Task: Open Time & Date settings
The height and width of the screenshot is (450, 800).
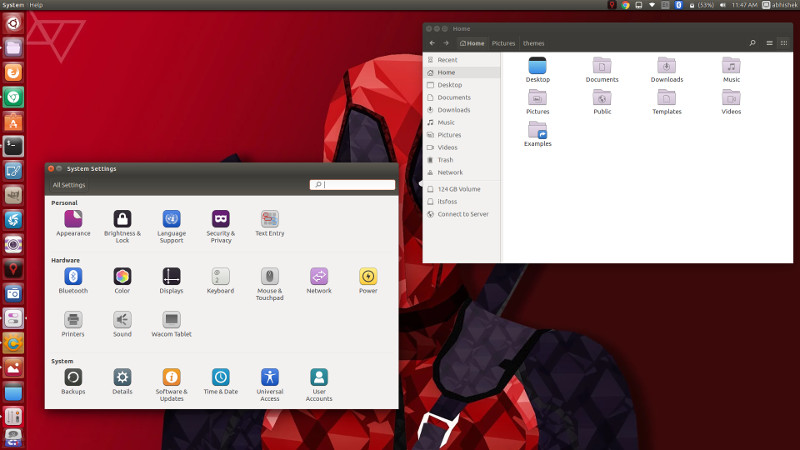Action: tap(220, 382)
